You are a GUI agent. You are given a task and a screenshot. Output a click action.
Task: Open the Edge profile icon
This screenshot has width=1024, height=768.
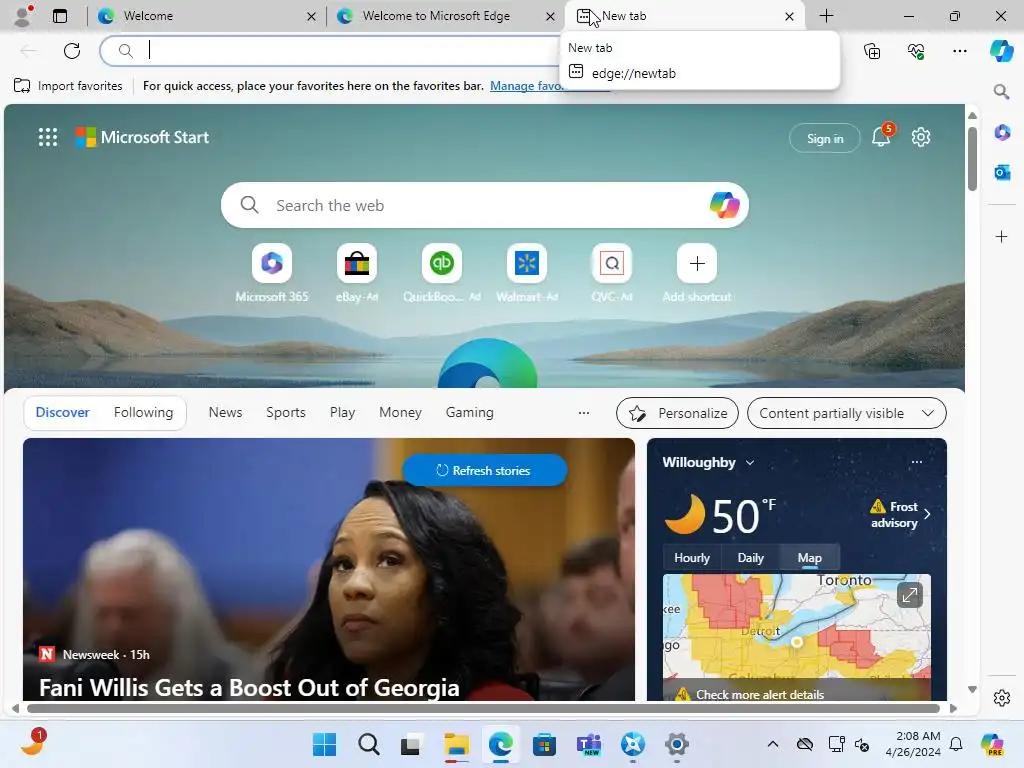pos(23,16)
